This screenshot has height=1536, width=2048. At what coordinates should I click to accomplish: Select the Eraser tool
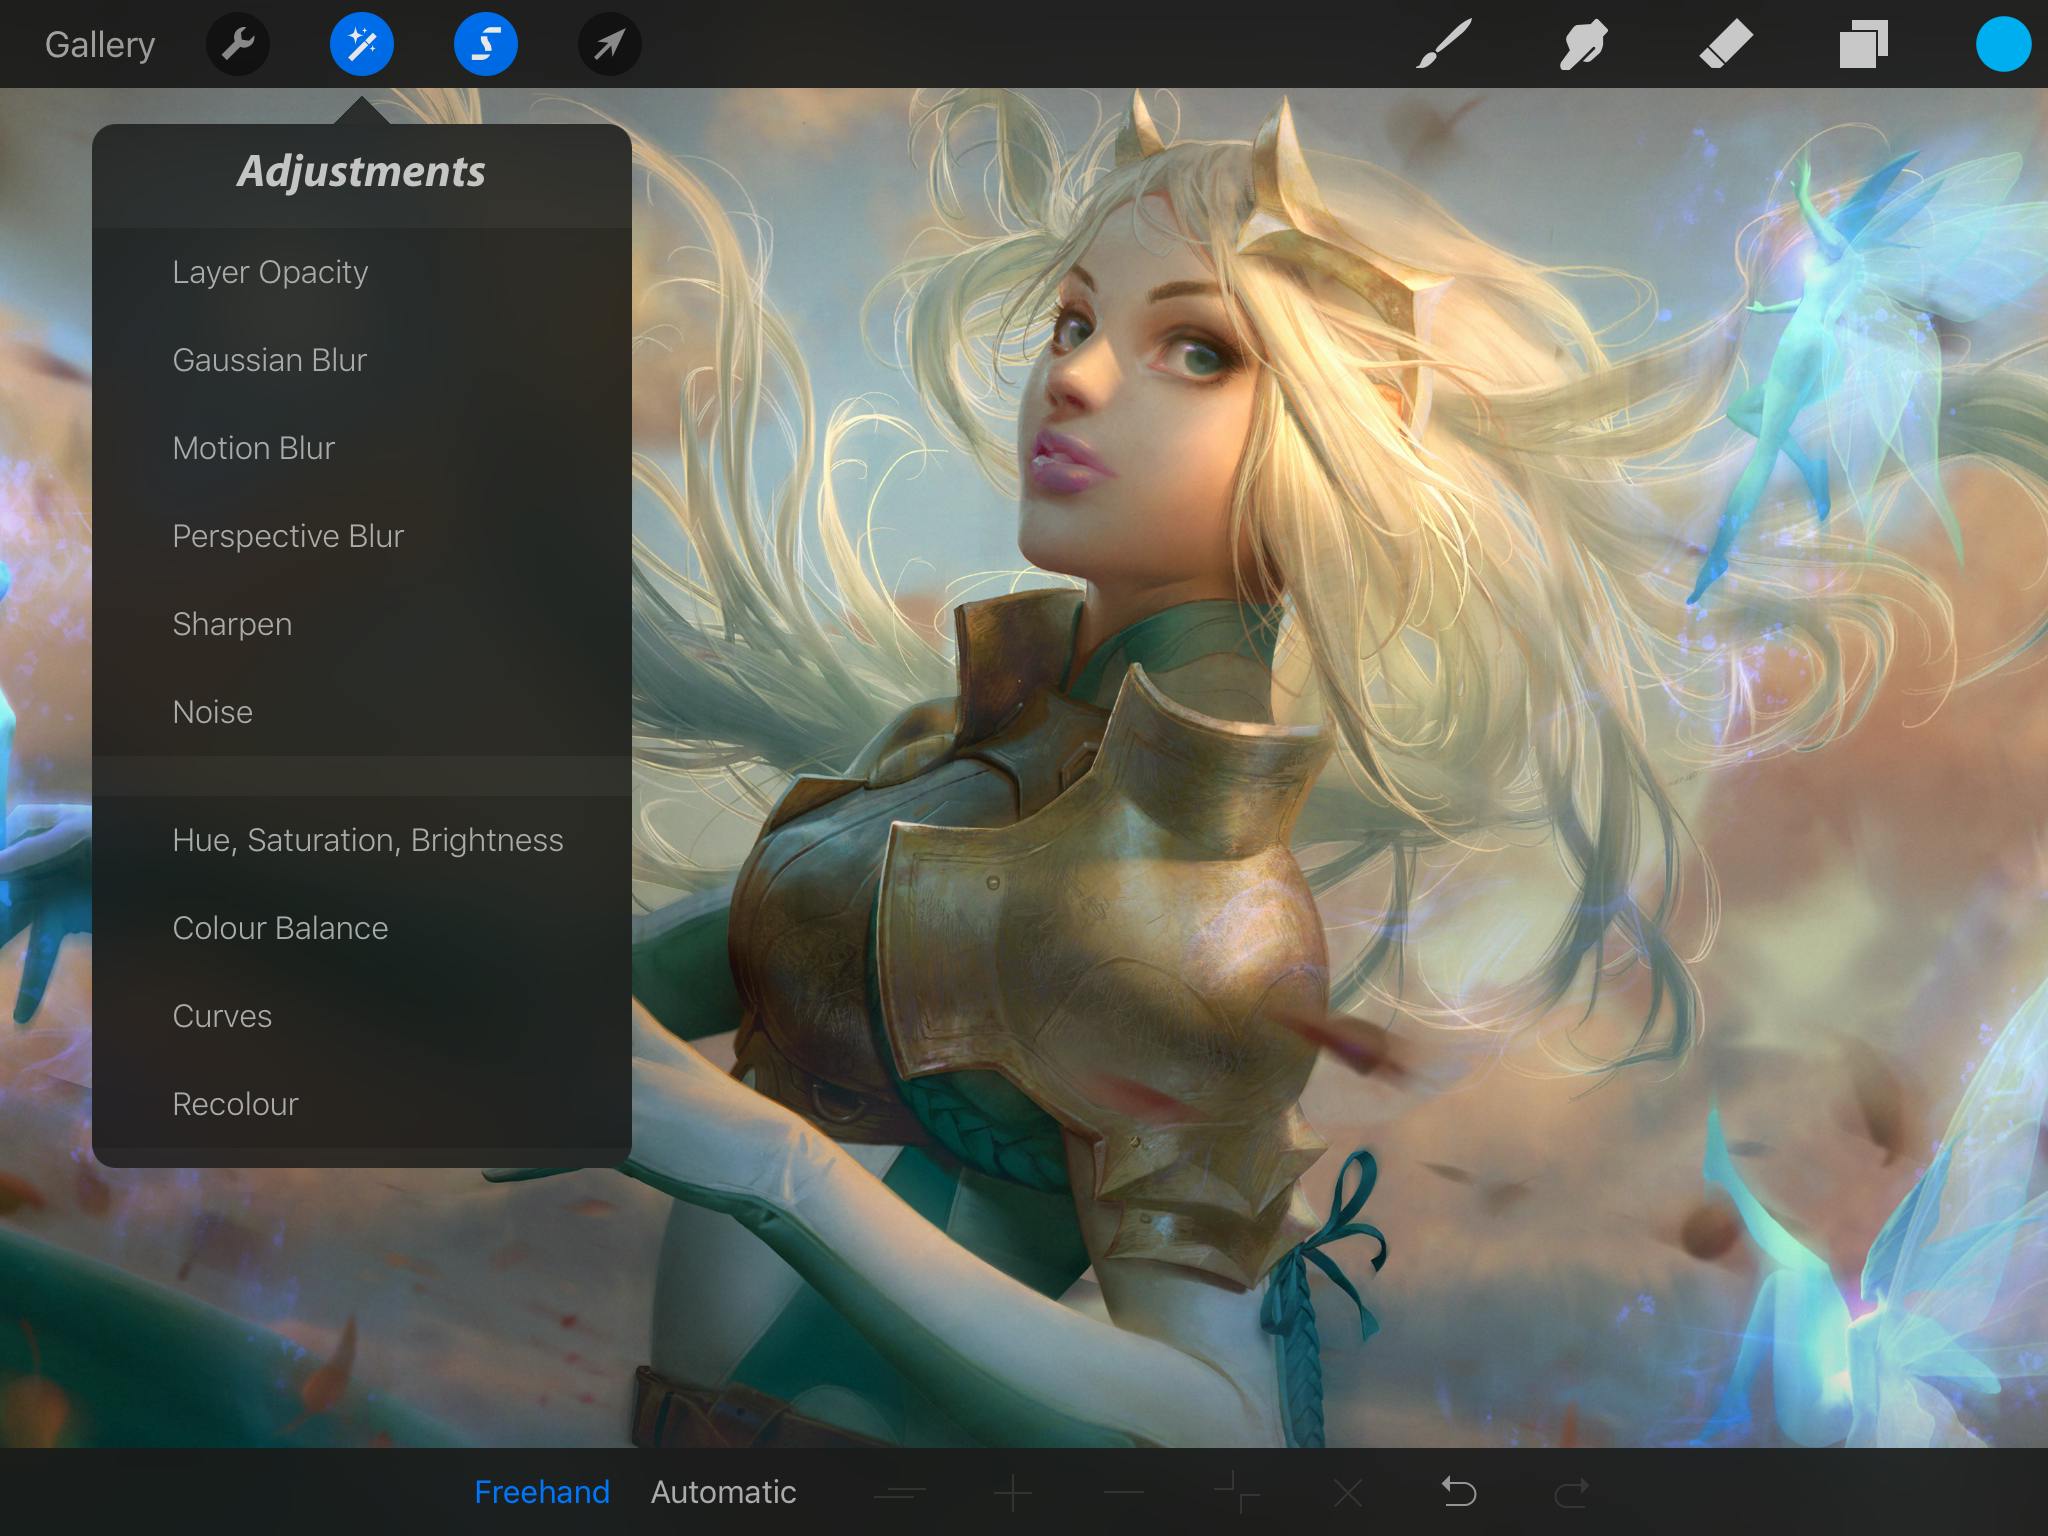pos(1725,44)
